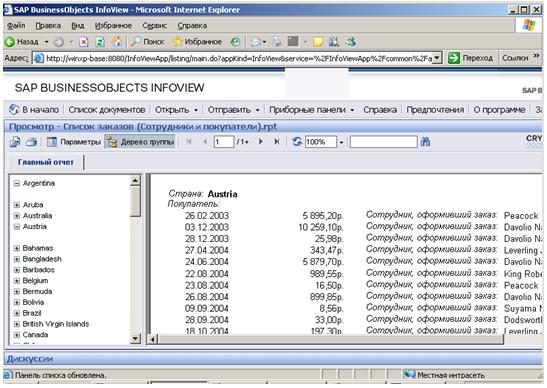Viewport: 547px width, 388px height.
Task: Select Bolivia in group tree
Action: click(33, 303)
